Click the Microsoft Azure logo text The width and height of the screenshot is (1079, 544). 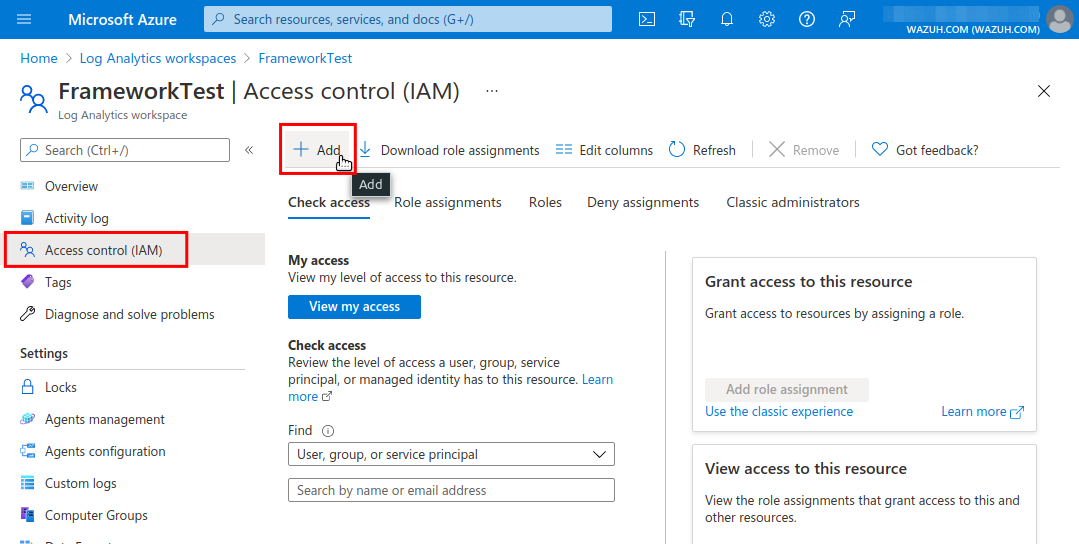point(122,19)
